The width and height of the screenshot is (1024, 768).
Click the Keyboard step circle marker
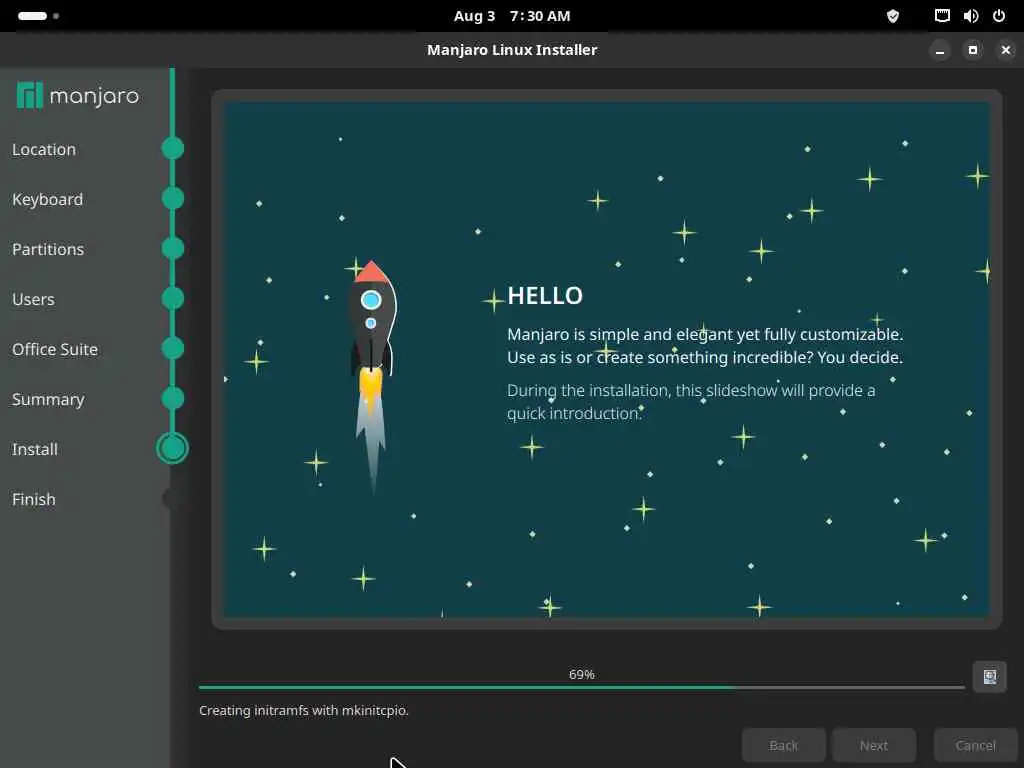173,198
